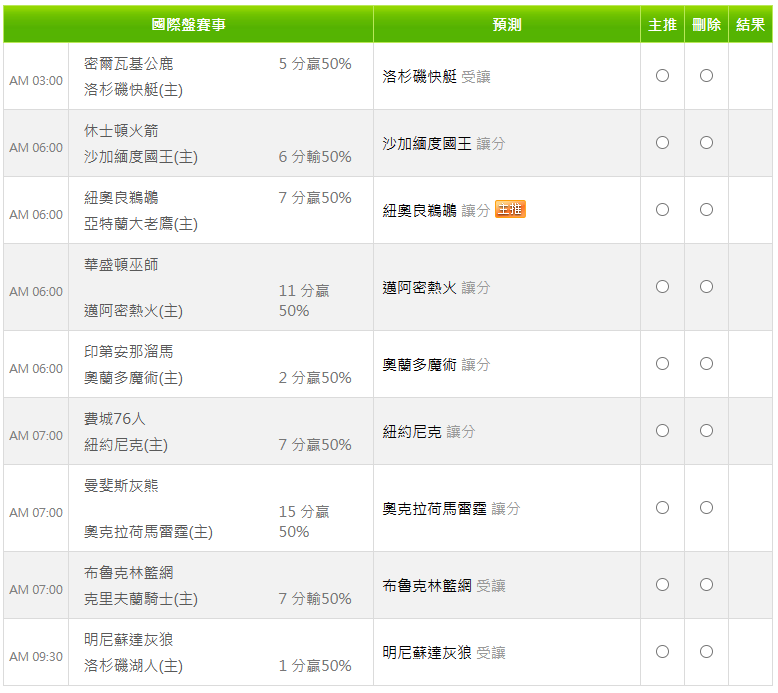778x693 pixels.
Task: Click team name 亞特蘭大老鷹(主)
Action: (x=141, y=224)
